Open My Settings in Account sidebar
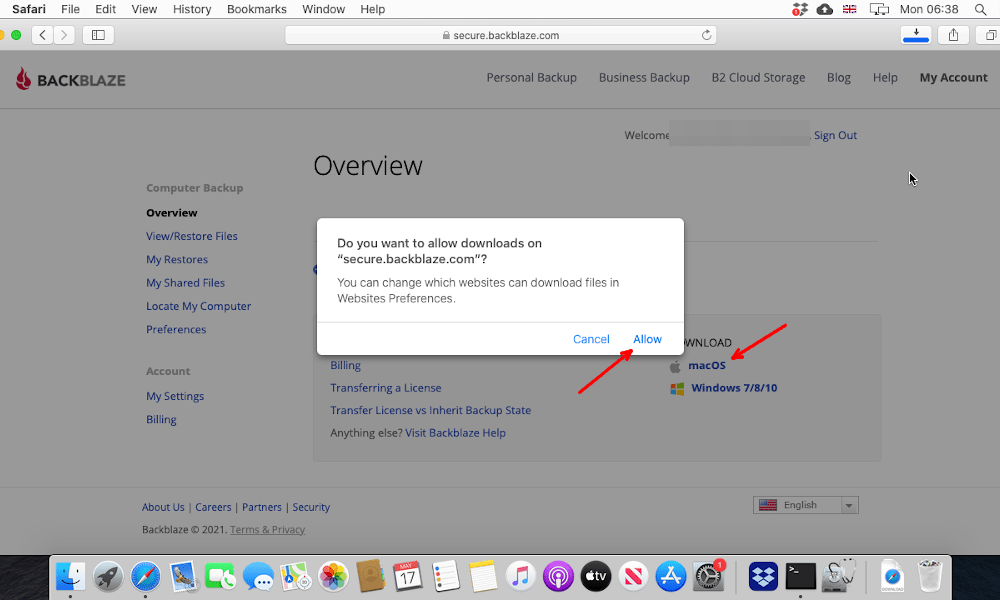The height and width of the screenshot is (600, 1000). 175,396
